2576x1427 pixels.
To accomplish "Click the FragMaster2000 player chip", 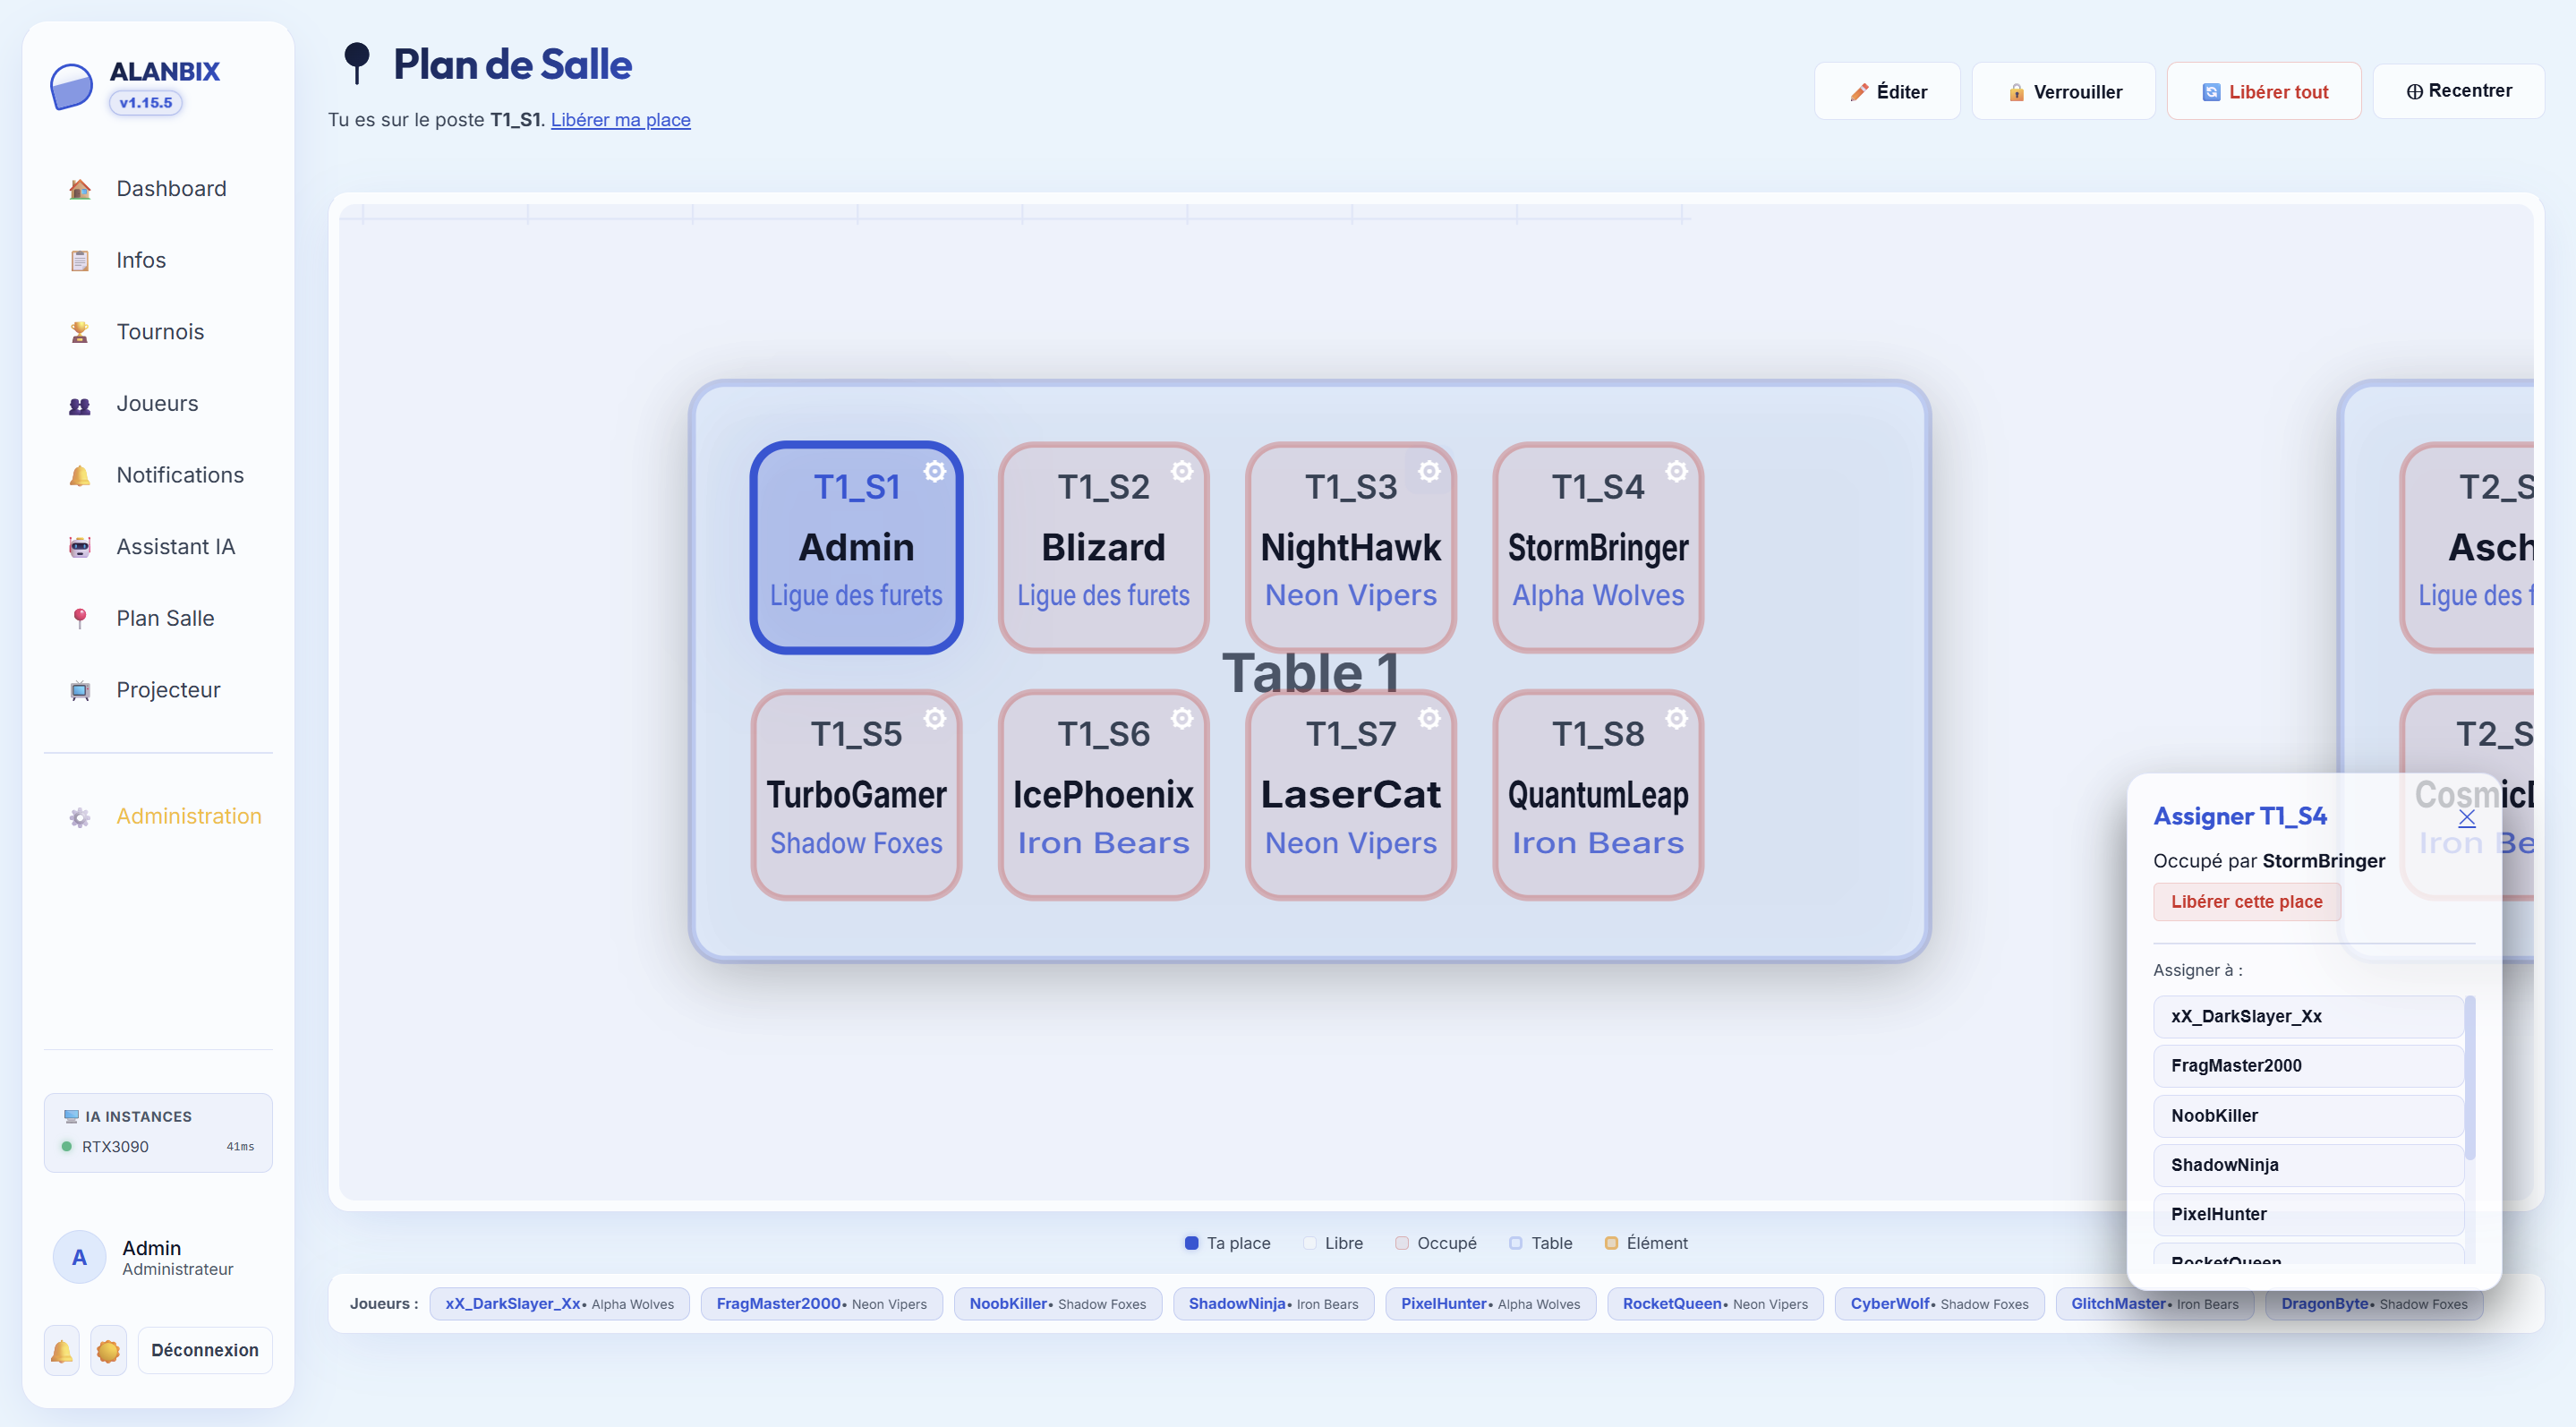I will pos(822,1304).
